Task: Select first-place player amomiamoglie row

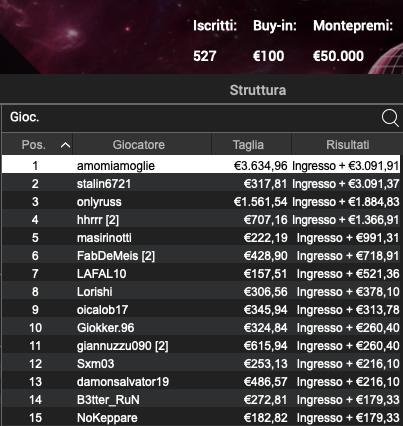Action: pyautogui.click(x=201, y=166)
